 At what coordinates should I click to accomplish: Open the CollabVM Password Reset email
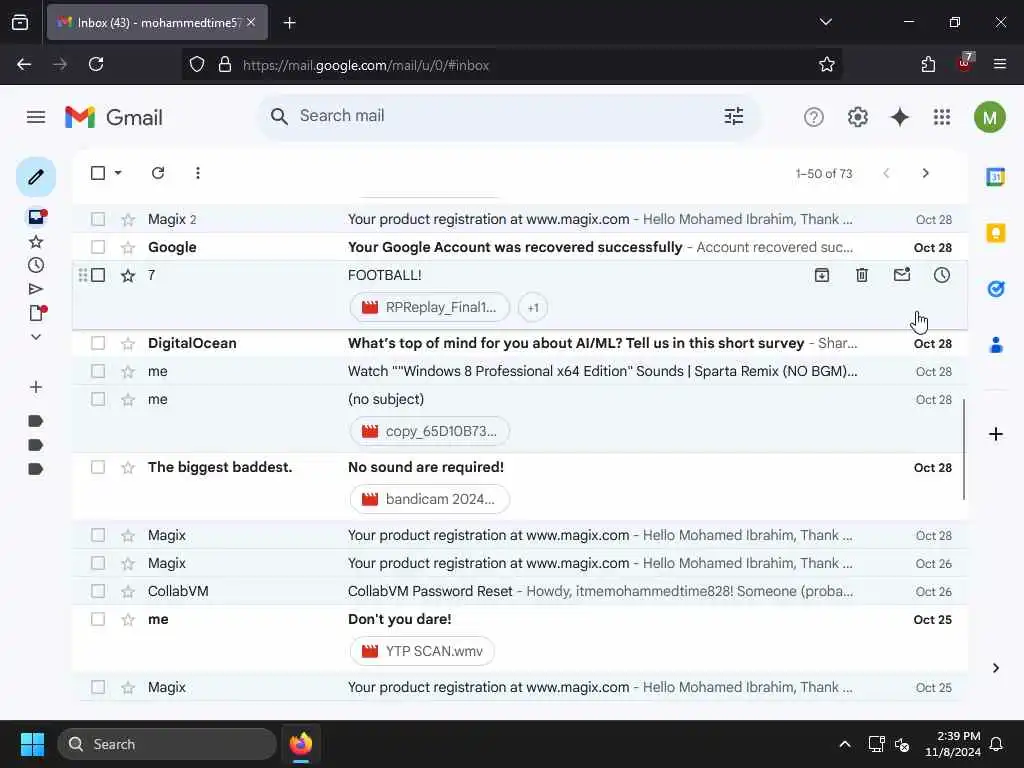[519, 591]
